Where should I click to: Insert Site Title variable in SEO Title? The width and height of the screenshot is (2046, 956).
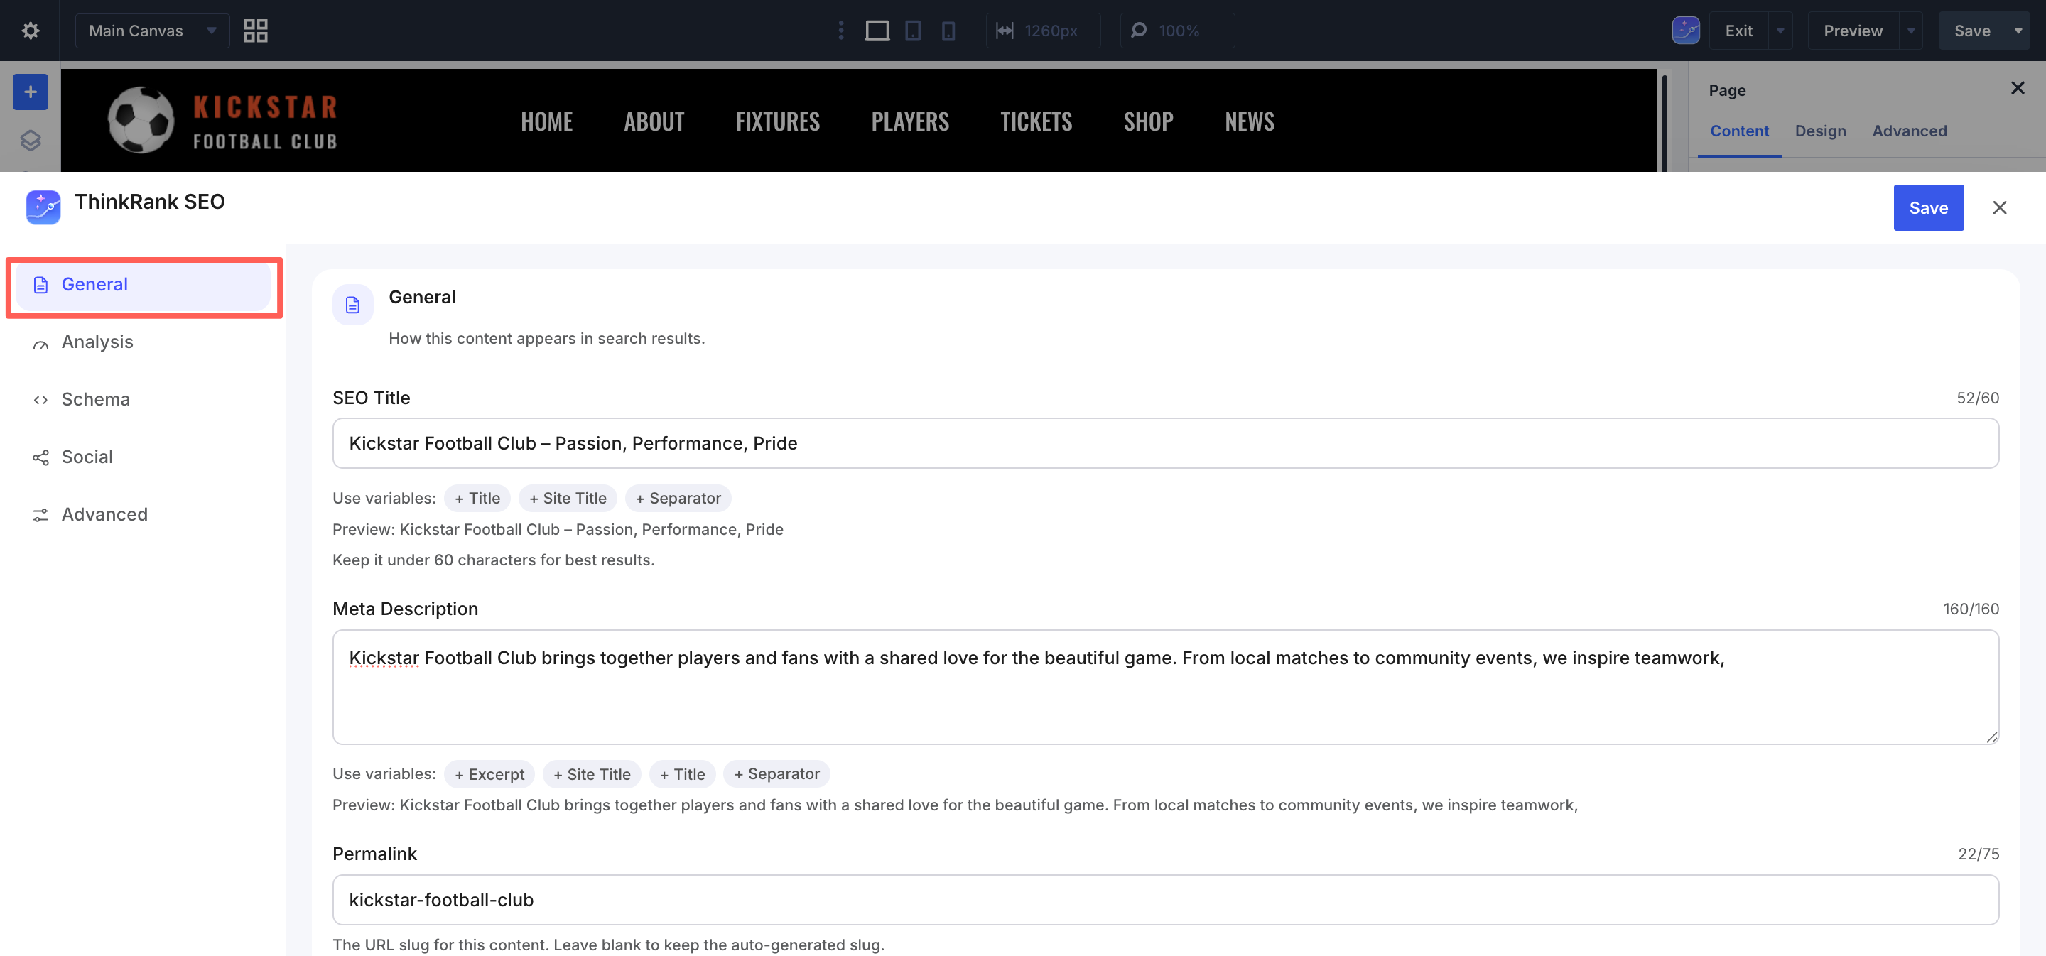point(568,498)
